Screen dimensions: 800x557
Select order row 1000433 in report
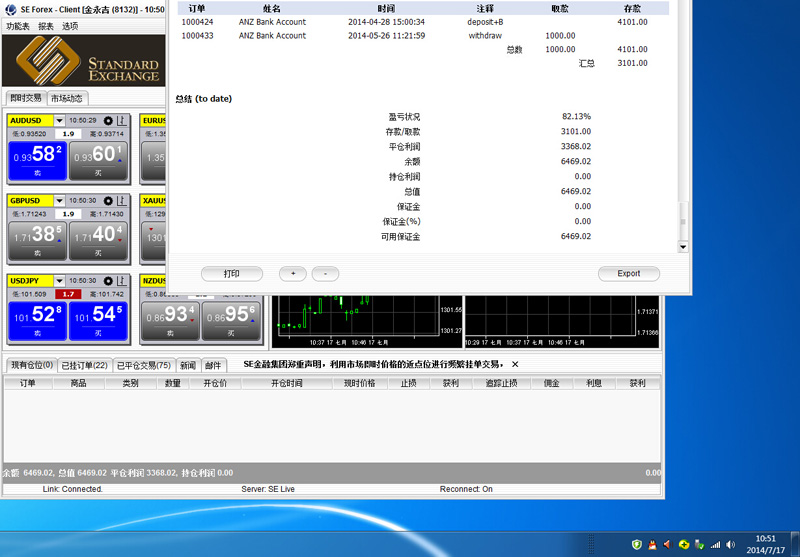(x=422, y=36)
